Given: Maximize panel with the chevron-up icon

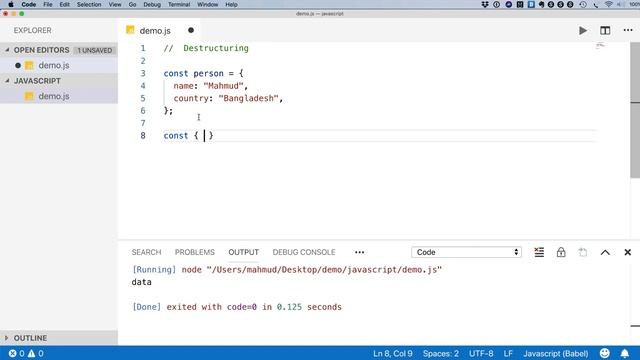Looking at the screenshot, I should (x=605, y=252).
